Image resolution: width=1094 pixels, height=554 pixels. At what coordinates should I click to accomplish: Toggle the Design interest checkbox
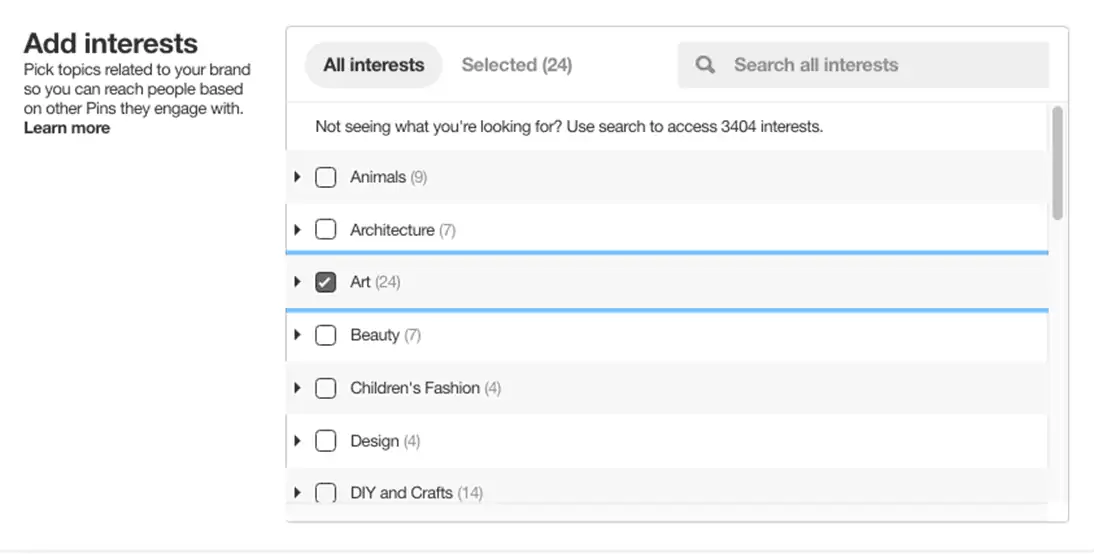pos(325,441)
